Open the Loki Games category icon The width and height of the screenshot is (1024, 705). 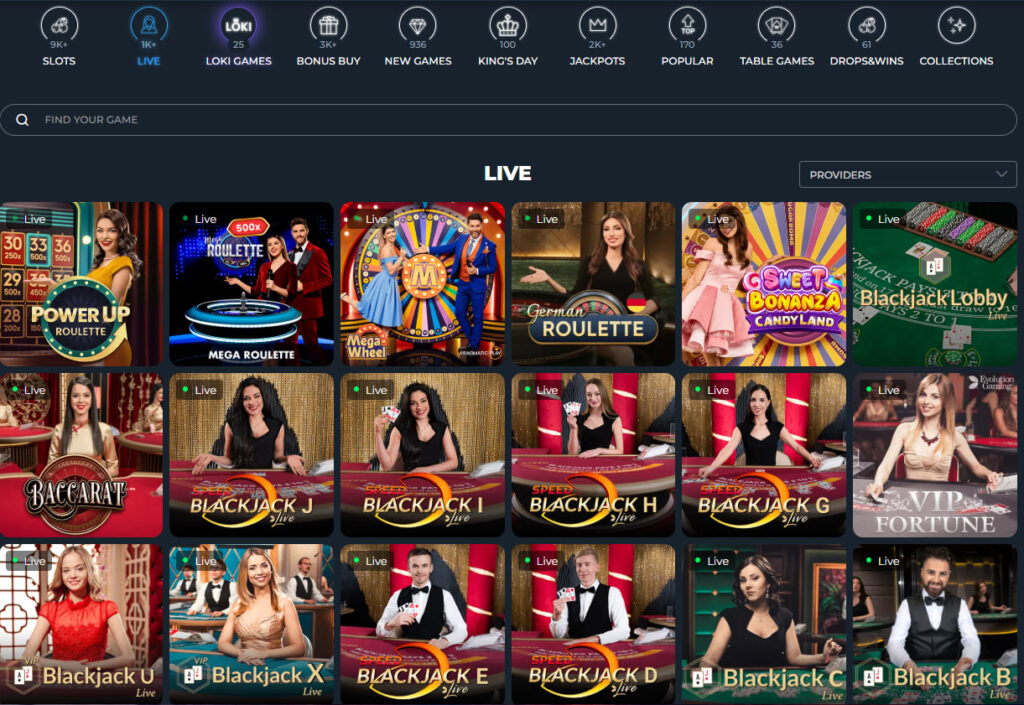[x=238, y=25]
